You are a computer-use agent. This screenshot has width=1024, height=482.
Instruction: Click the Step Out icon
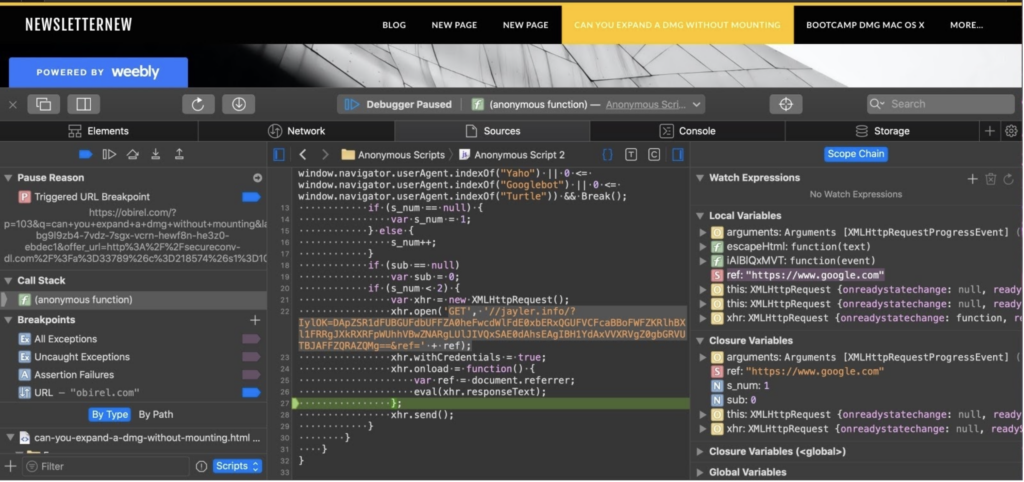coord(179,154)
